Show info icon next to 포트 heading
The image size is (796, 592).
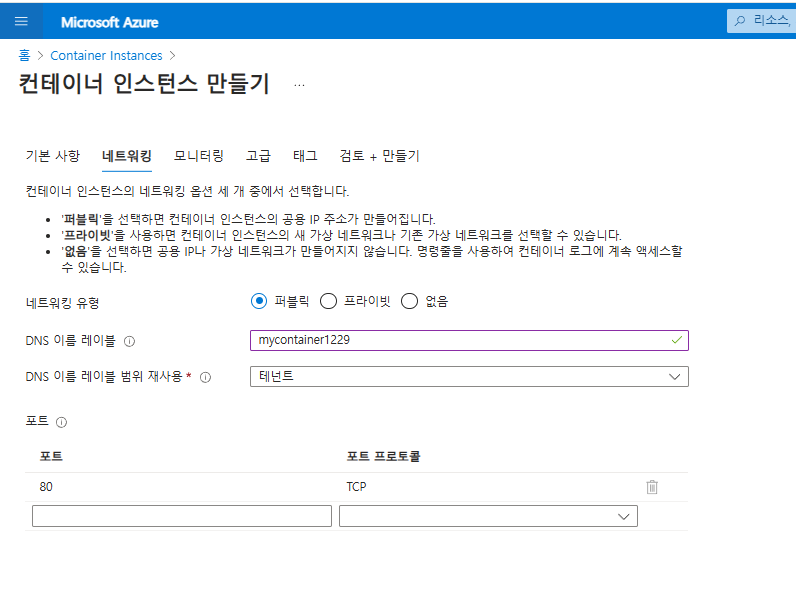point(61,422)
